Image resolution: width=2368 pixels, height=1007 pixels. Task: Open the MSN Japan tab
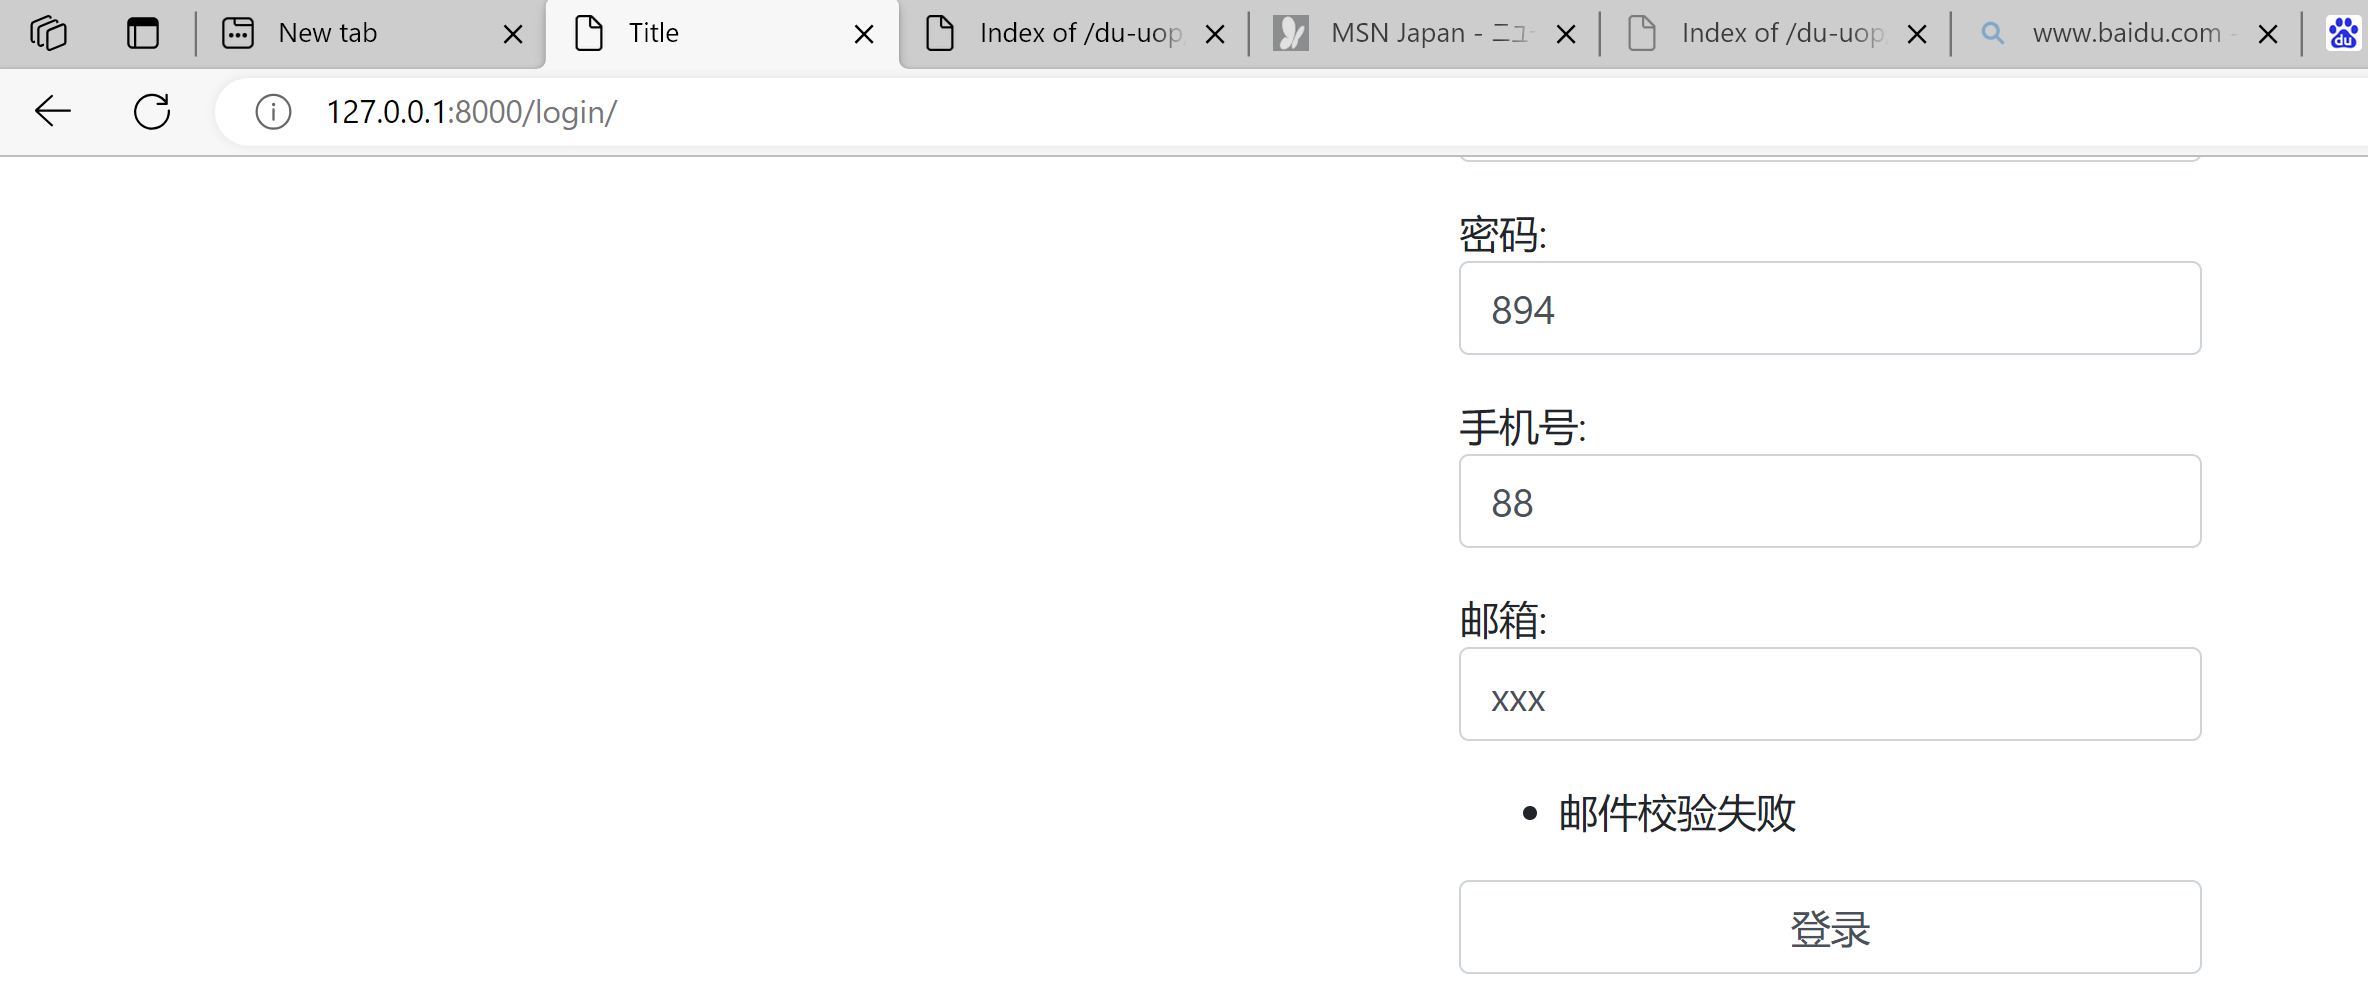(x=1425, y=33)
